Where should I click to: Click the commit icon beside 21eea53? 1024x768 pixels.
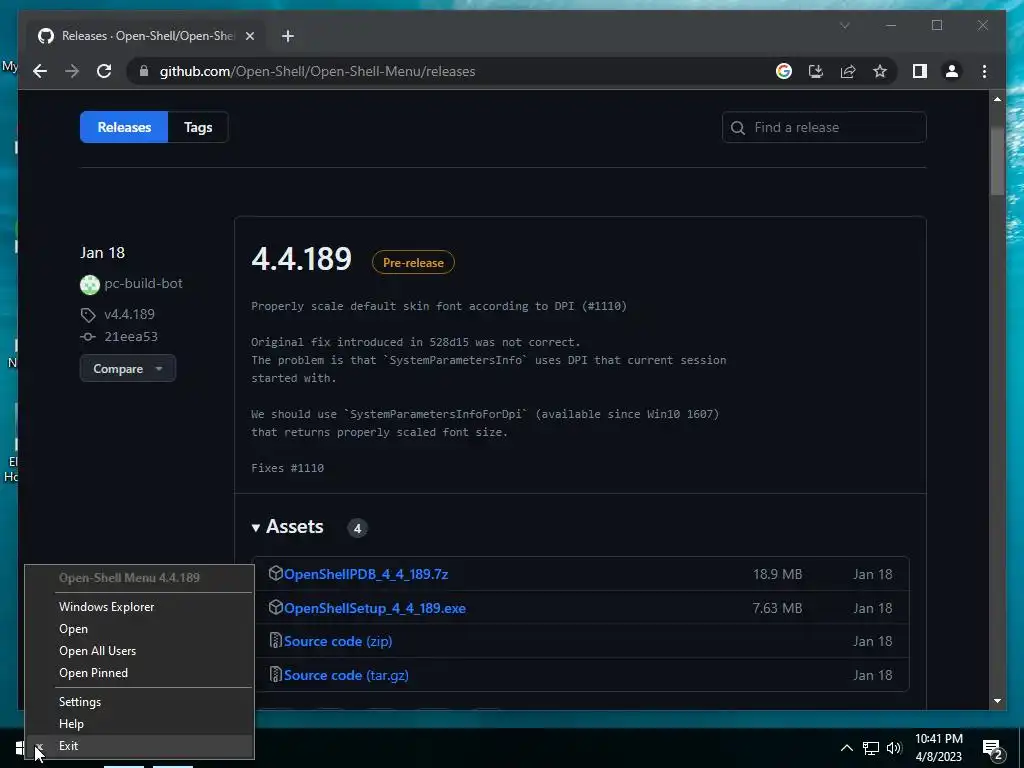(x=88, y=337)
